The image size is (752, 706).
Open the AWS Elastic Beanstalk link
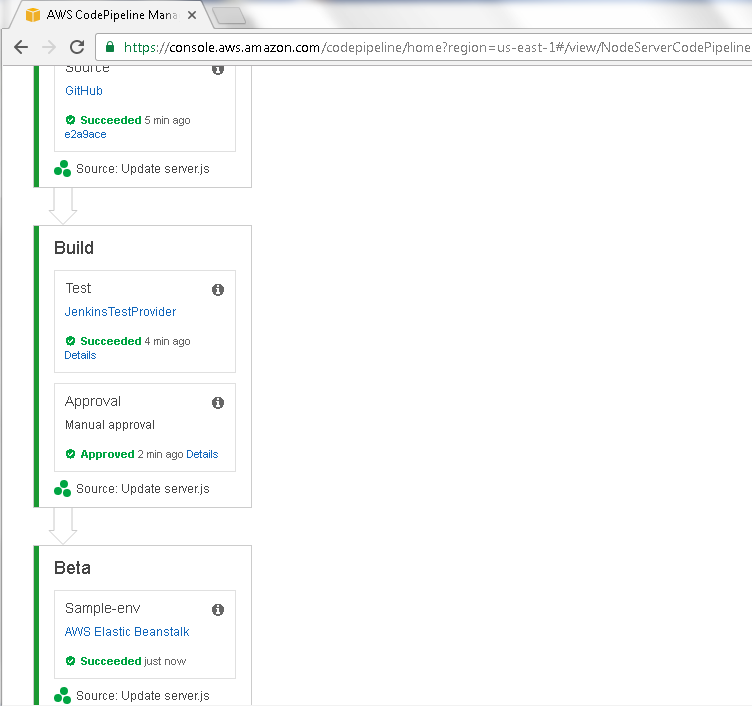tap(127, 632)
